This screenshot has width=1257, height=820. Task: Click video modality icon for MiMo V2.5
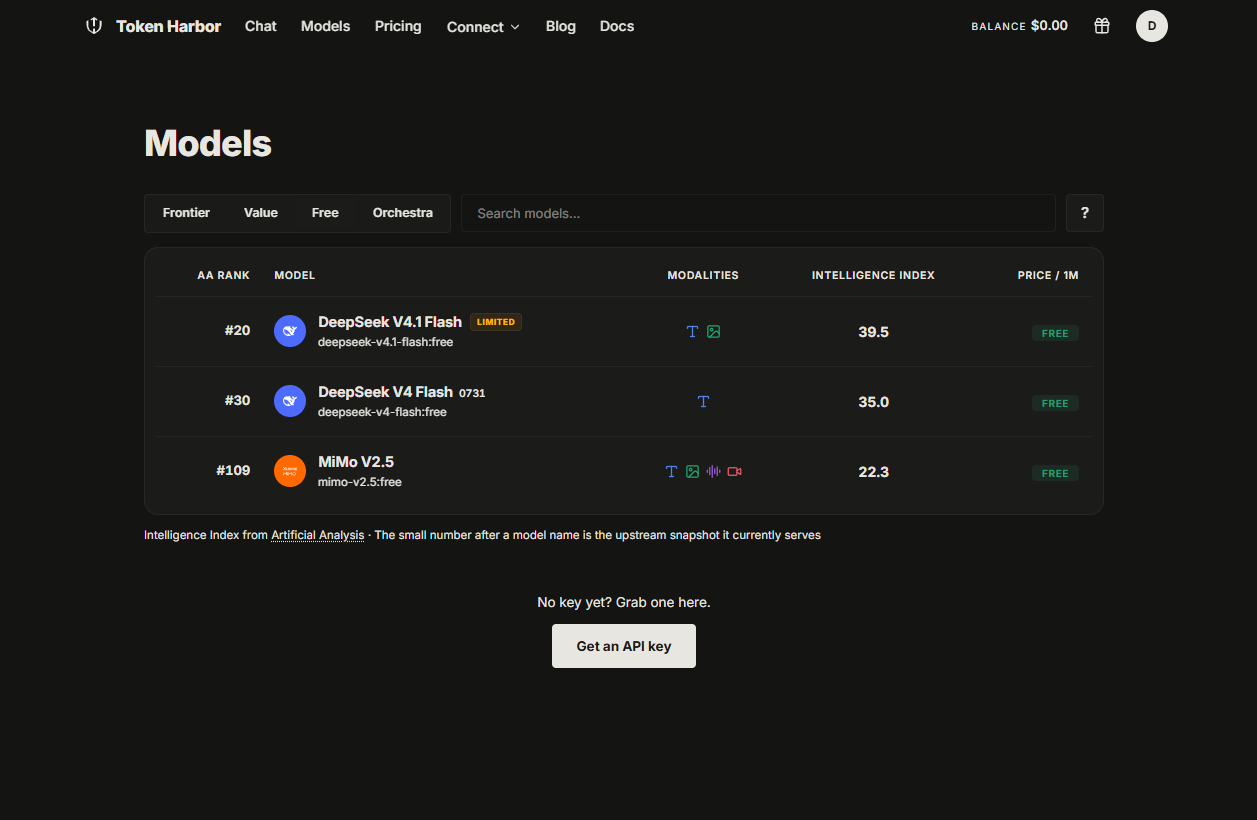pos(734,472)
